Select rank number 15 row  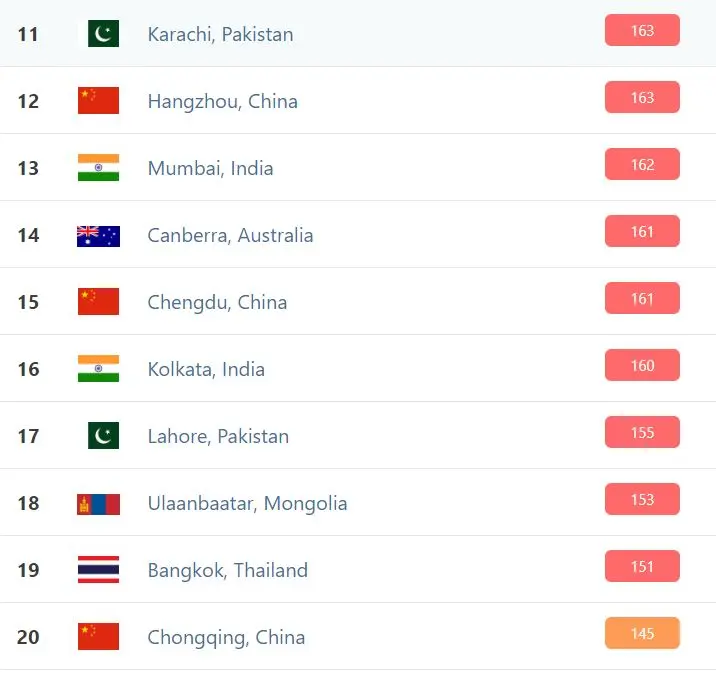(358, 301)
